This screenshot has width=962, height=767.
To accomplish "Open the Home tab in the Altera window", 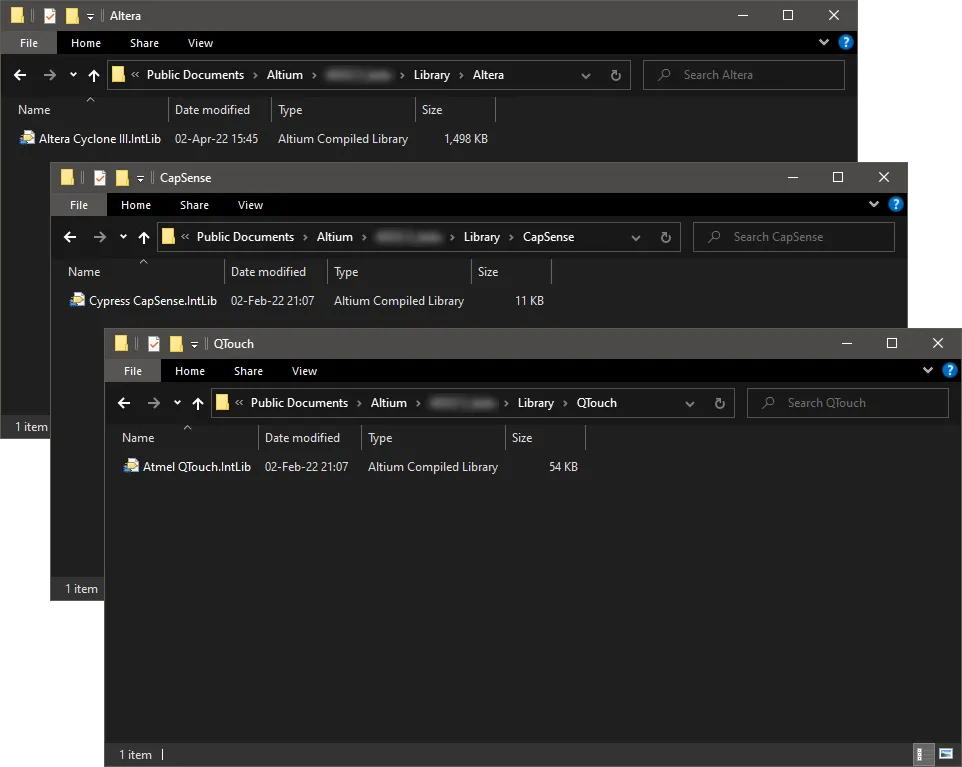I will tap(86, 43).
